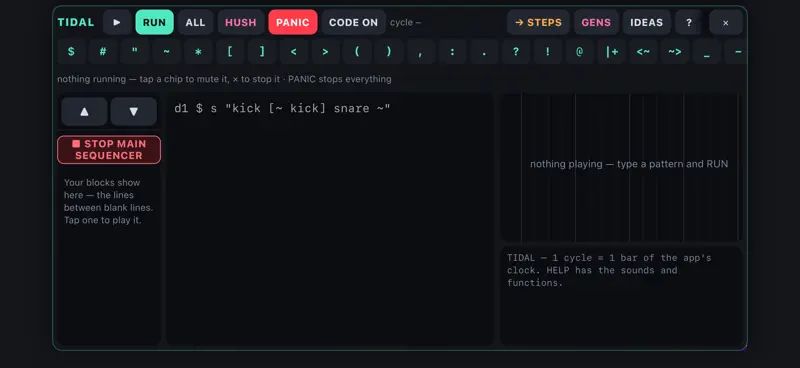Viewport: 800px width, 368px height.
Task: Insert the double-quote symbol chip
Action: (135, 52)
